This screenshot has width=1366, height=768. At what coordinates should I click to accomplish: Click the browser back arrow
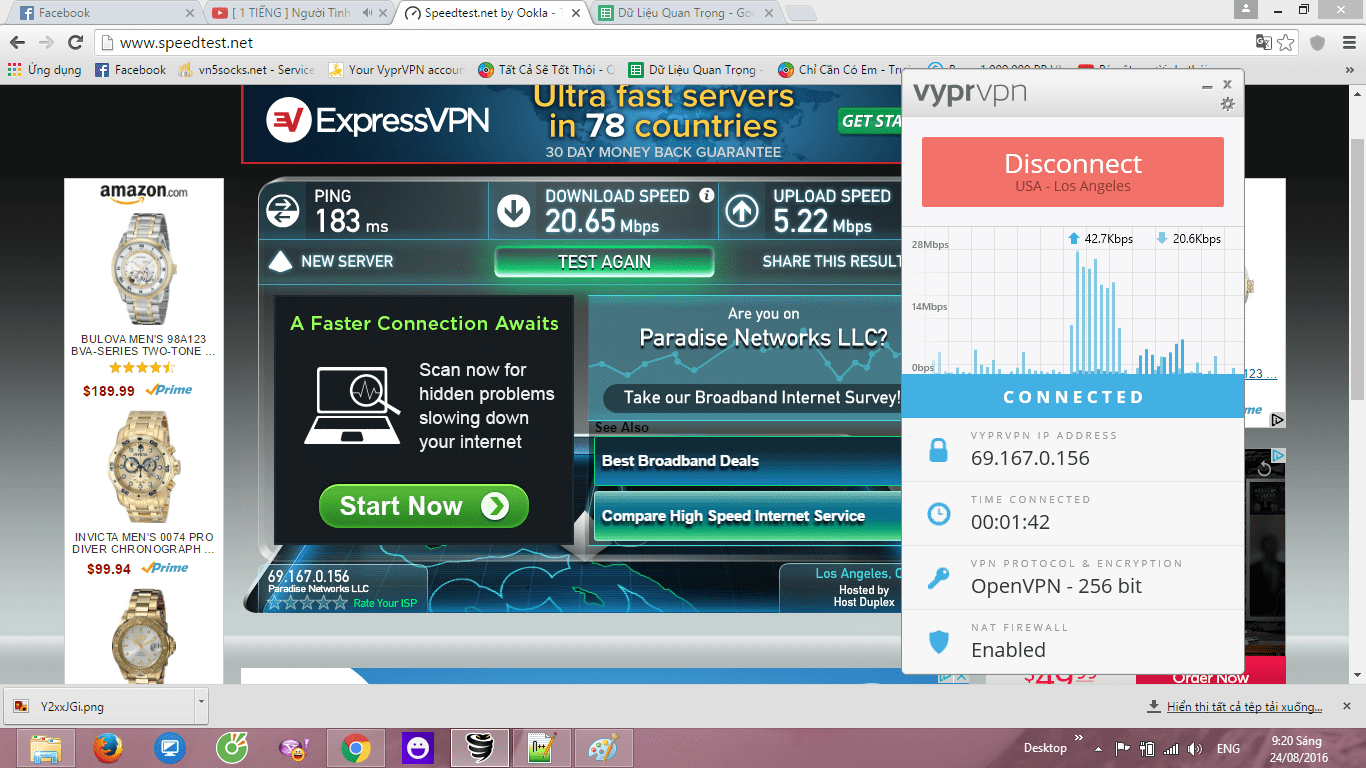pyautogui.click(x=18, y=43)
